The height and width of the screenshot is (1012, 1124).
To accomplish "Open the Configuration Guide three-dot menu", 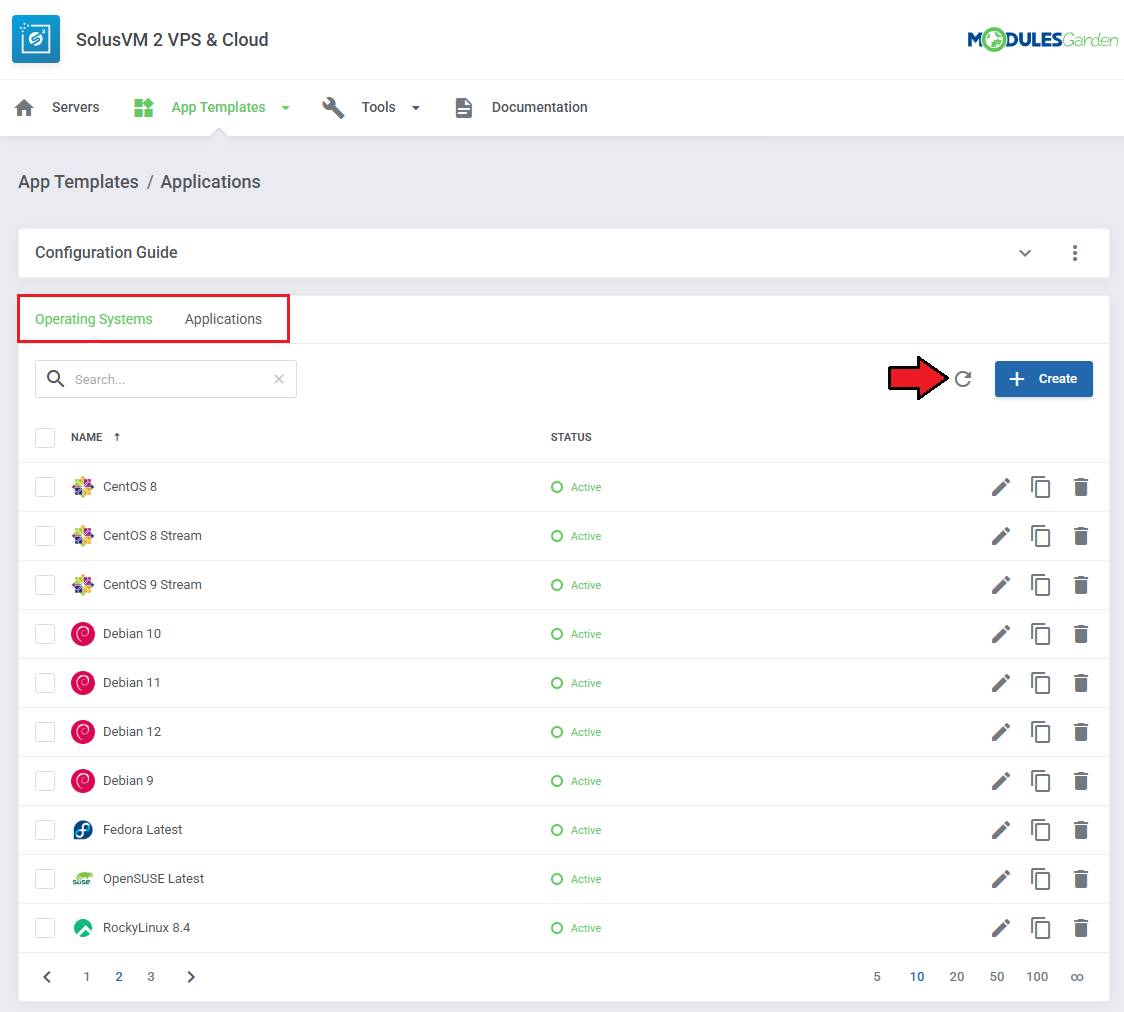I will 1075,253.
